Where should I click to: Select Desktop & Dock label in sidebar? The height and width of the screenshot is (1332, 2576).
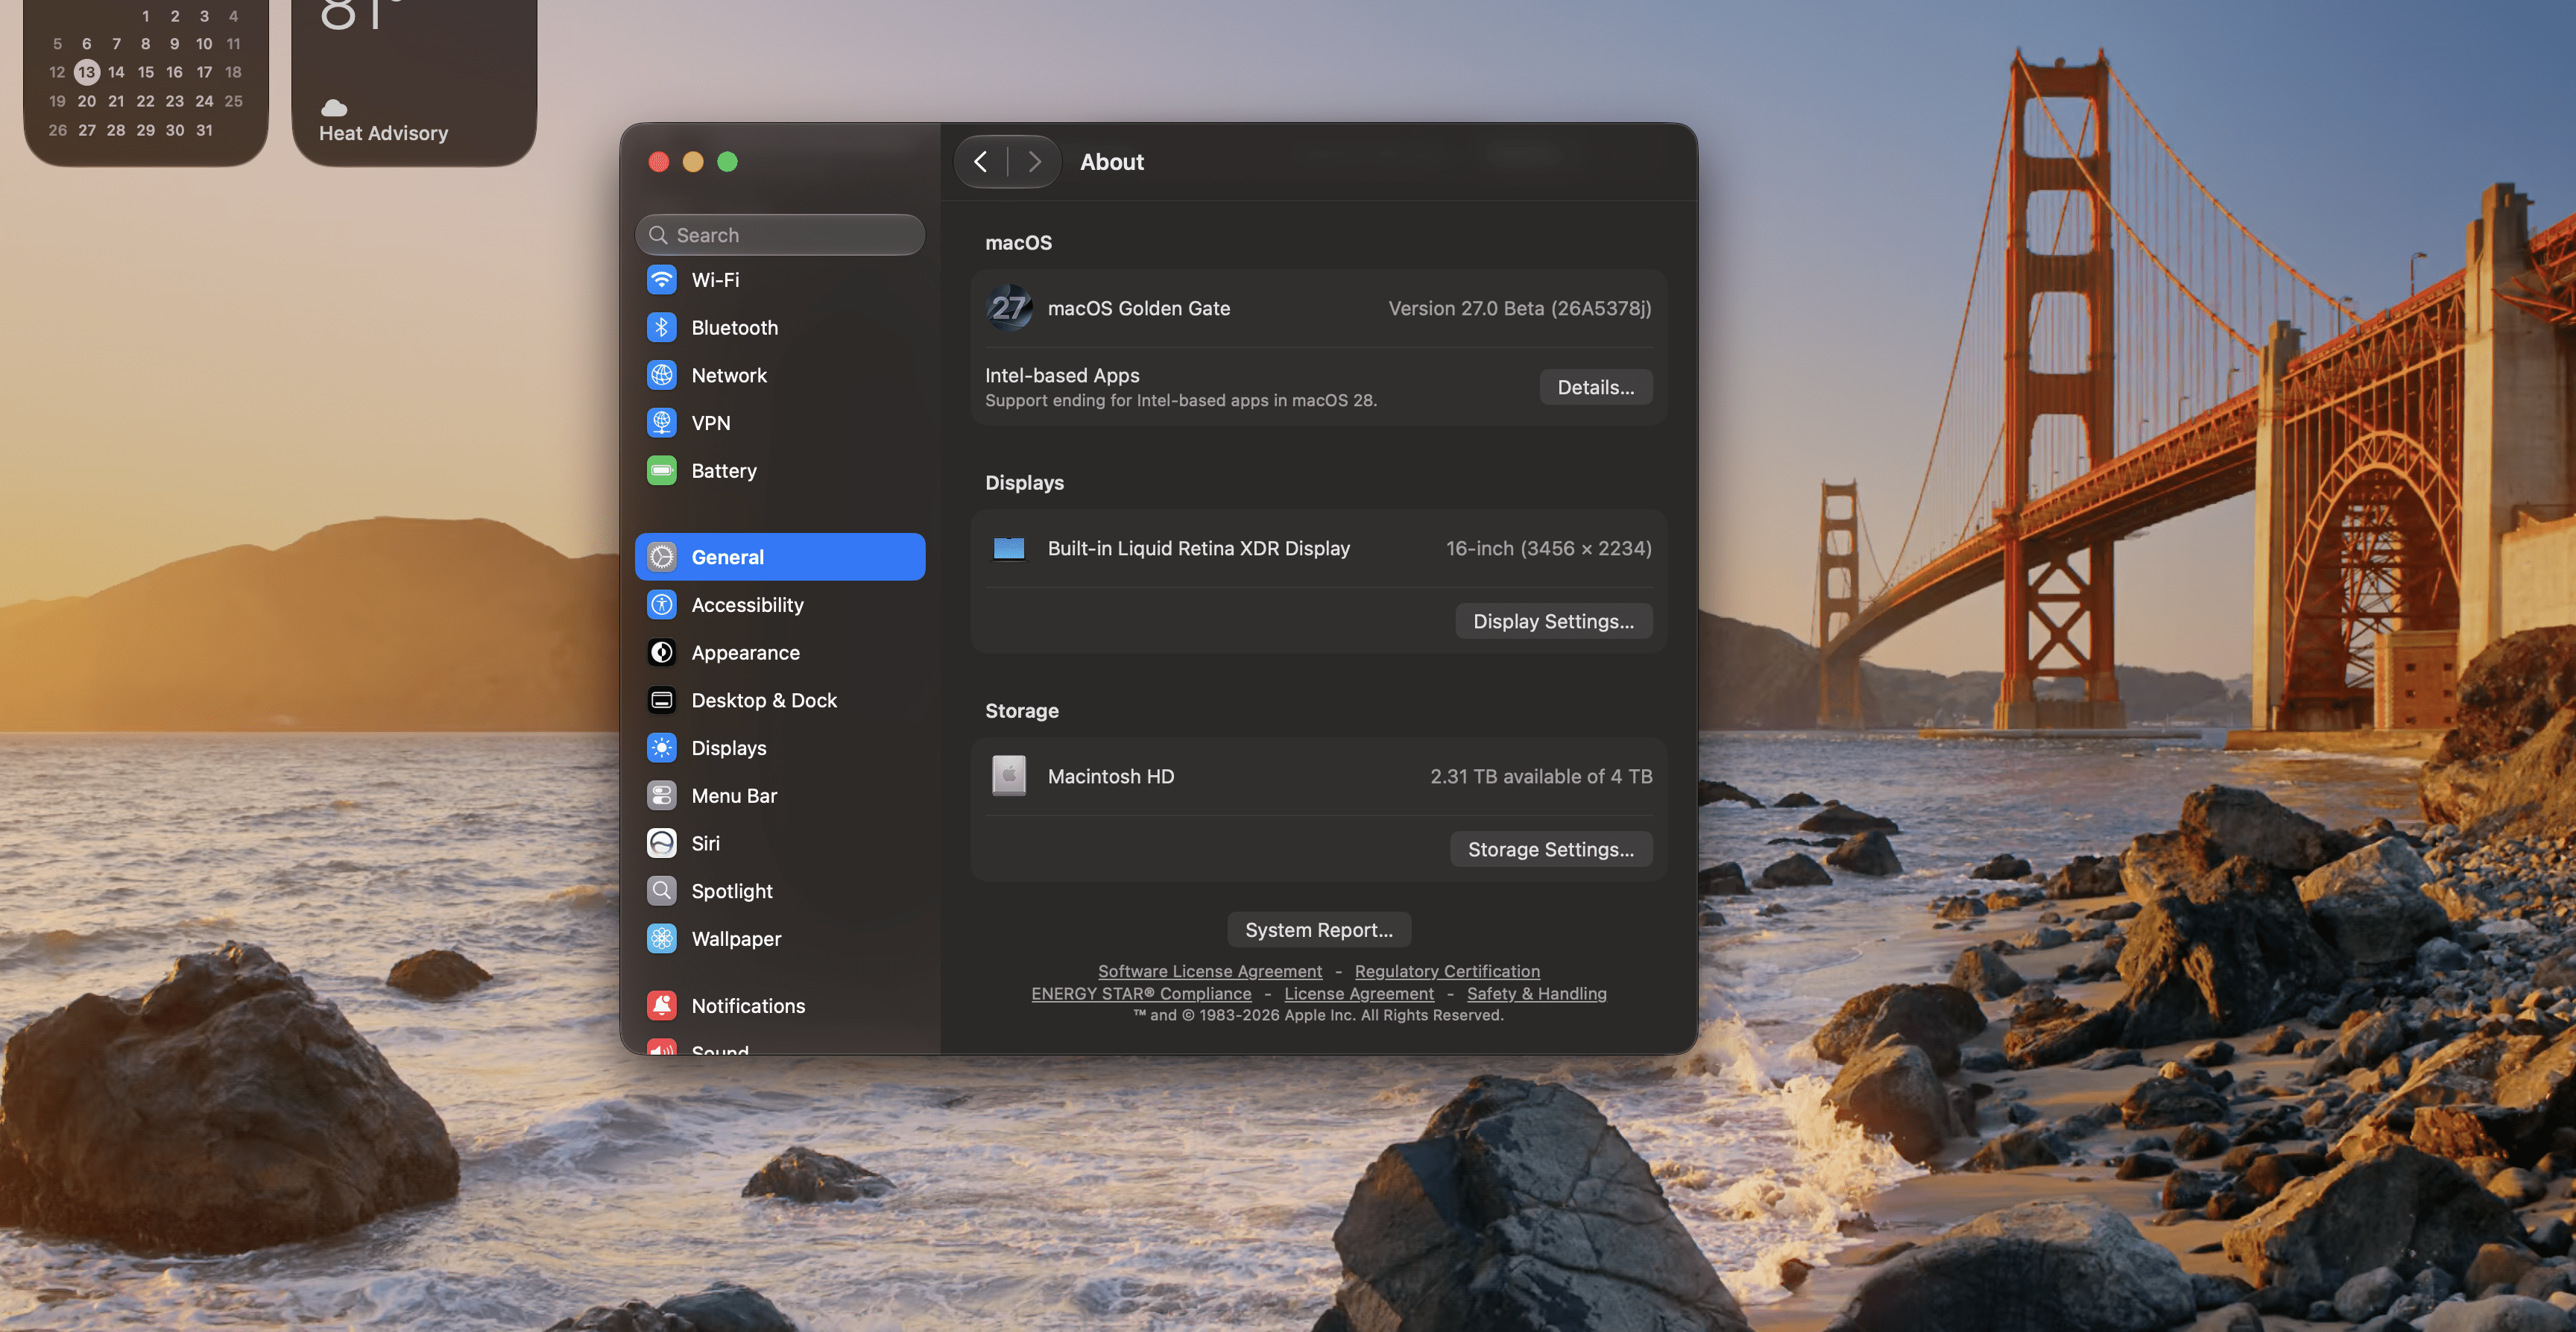tap(764, 700)
